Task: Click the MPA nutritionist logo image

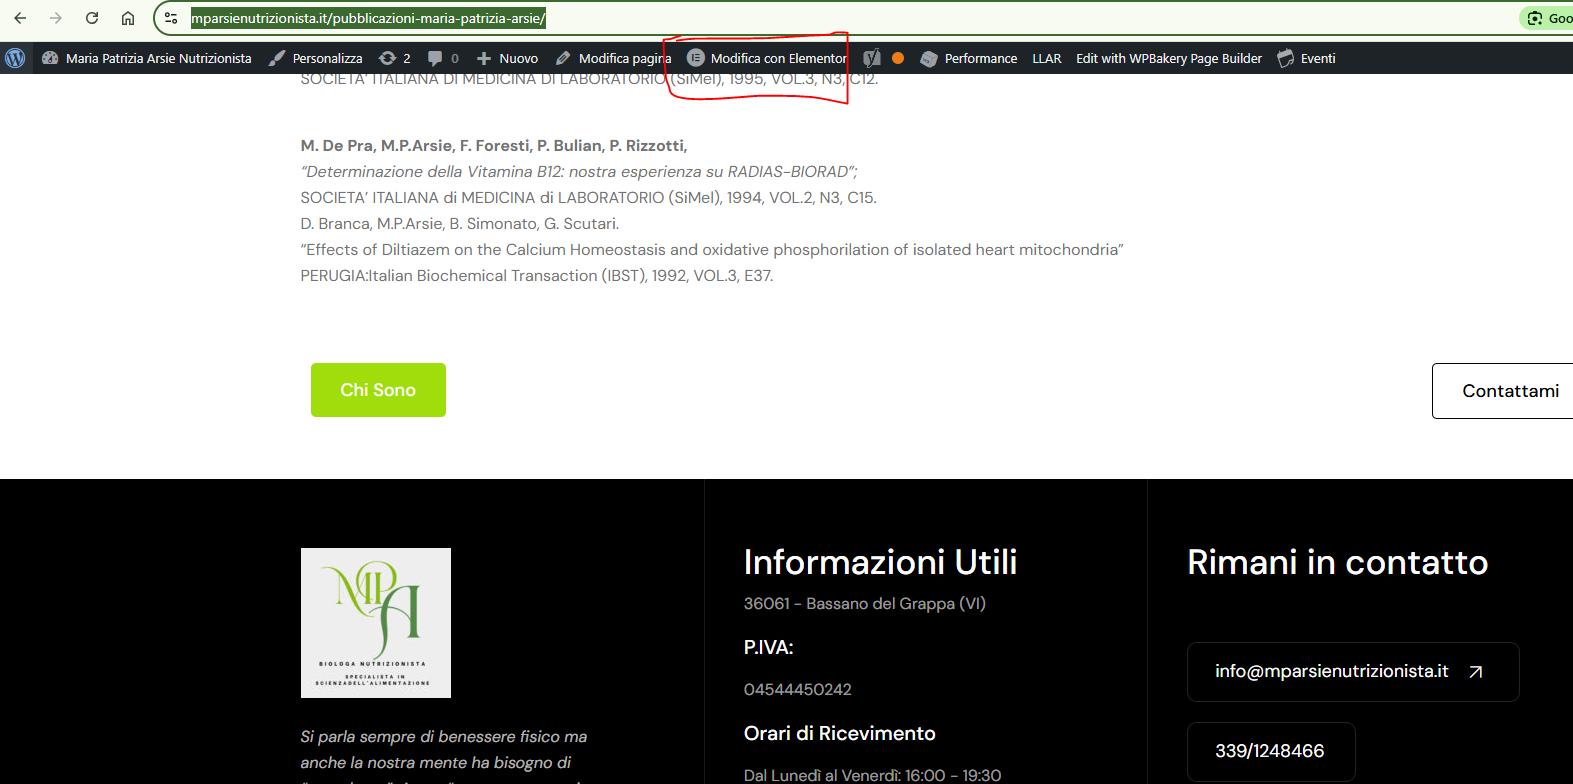Action: coord(376,623)
